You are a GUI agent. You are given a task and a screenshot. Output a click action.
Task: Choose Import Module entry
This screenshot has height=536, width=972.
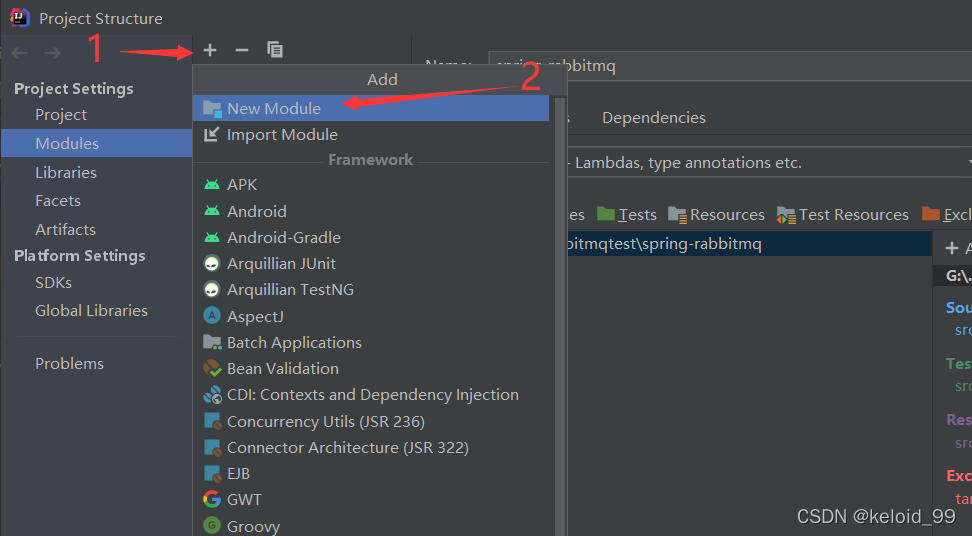371,134
